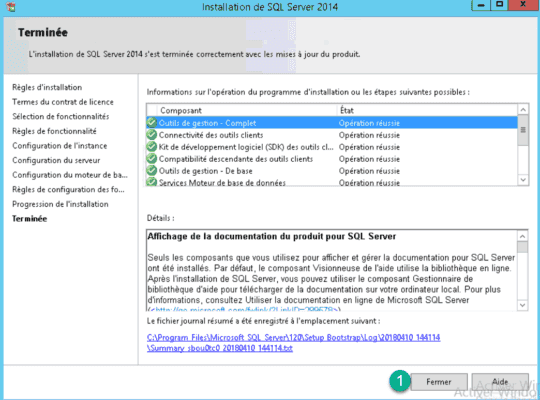This screenshot has height=400, width=540.
Task: Click the details box scroll down arrow
Action: [x=522, y=305]
